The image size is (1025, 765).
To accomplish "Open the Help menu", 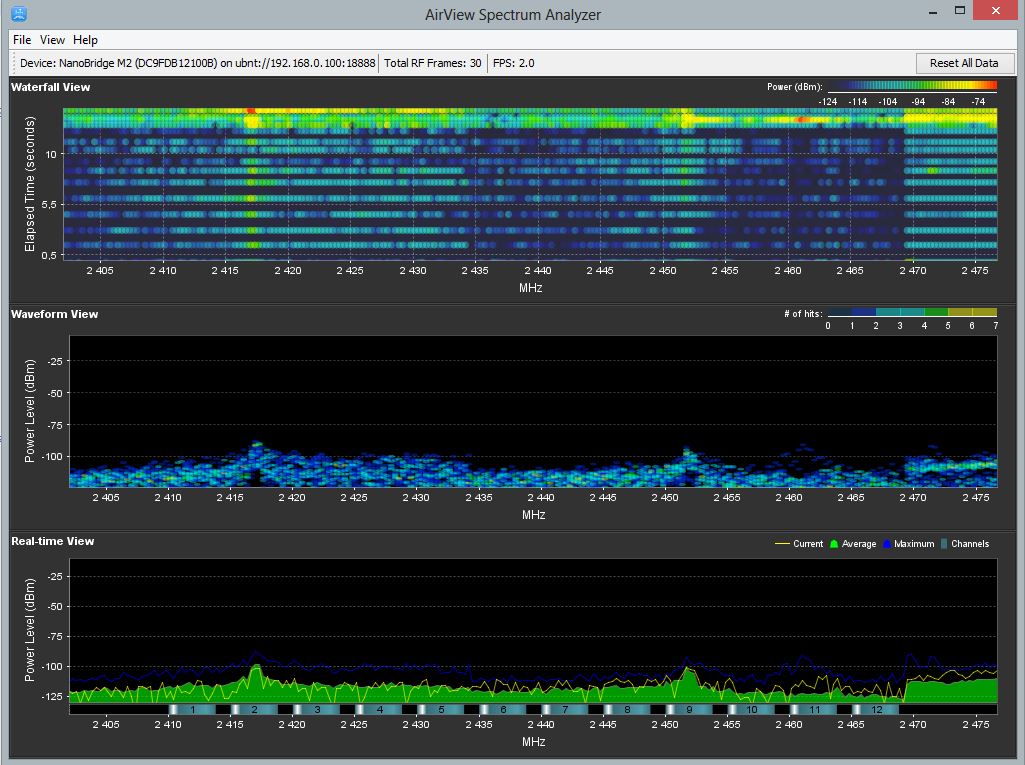I will pyautogui.click(x=85, y=40).
